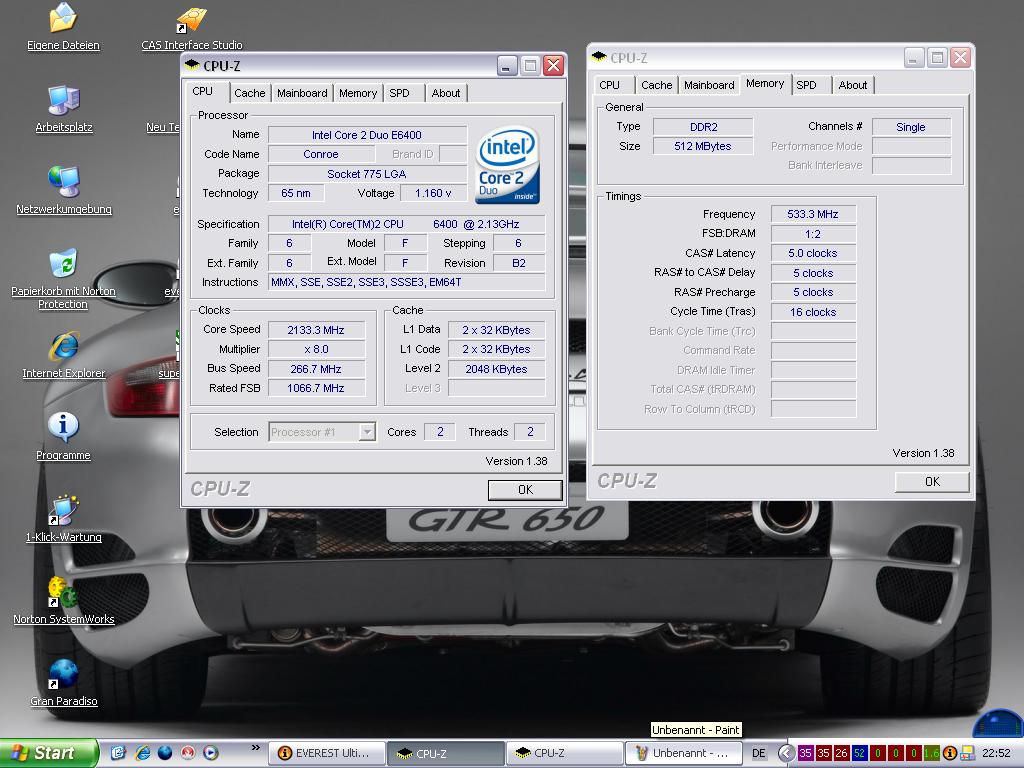The width and height of the screenshot is (1024, 768).
Task: Click the dark globe quick launch icon
Action: point(165,753)
